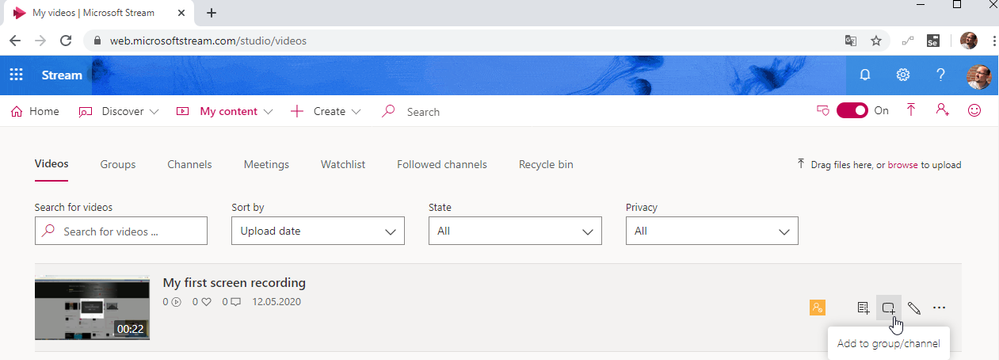This screenshot has width=999, height=360.
Task: Reload the page
Action: click(66, 41)
